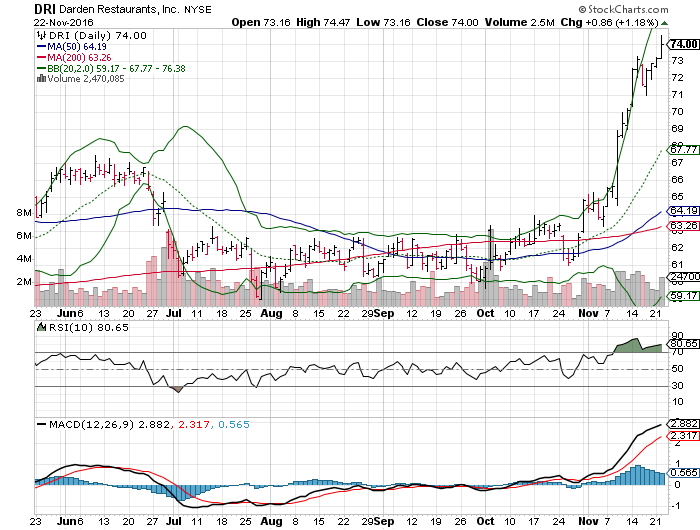
Task: Click the Nov month label under the MACD panel
Action: pyautogui.click(x=588, y=521)
